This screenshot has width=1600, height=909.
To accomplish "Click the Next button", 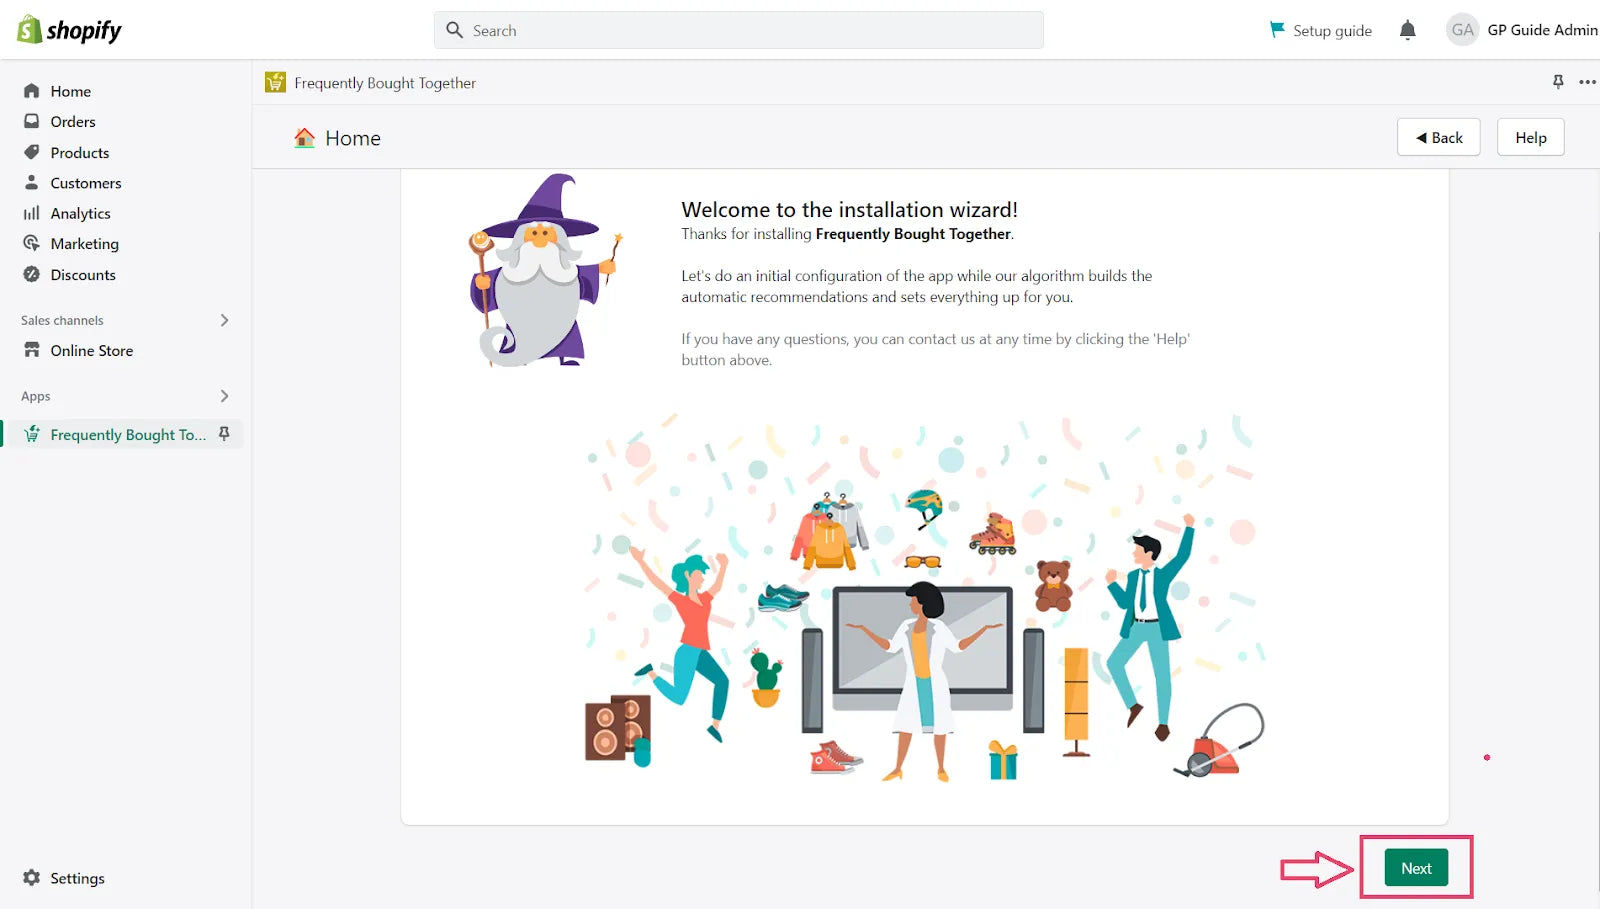I will coord(1416,868).
